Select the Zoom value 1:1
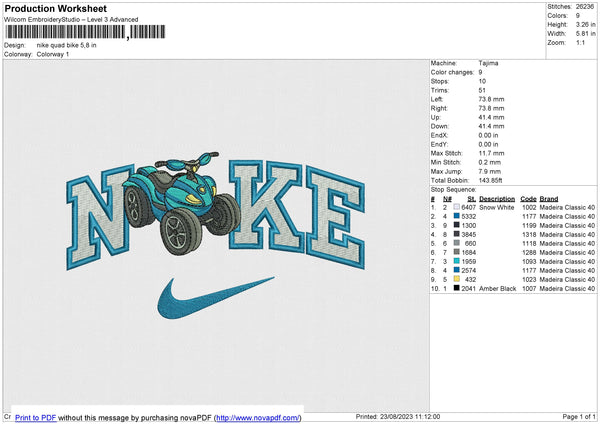 [x=580, y=42]
